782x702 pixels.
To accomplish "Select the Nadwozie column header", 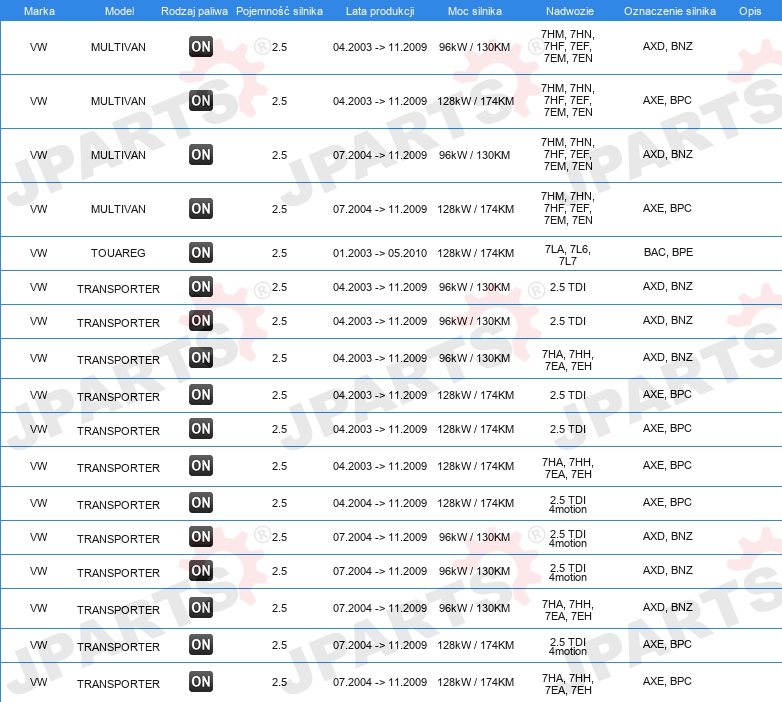I will coord(570,11).
